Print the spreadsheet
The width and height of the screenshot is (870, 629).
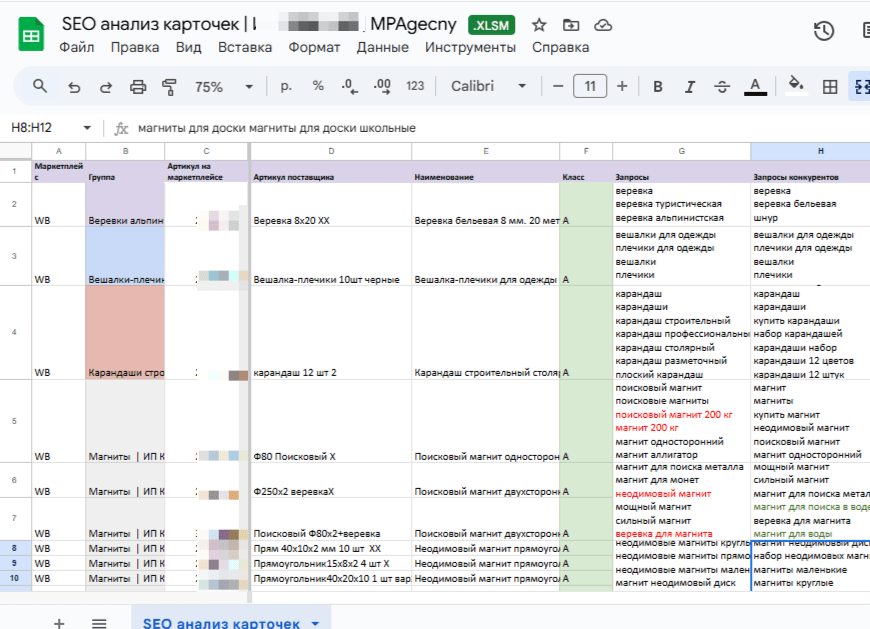click(x=138, y=87)
